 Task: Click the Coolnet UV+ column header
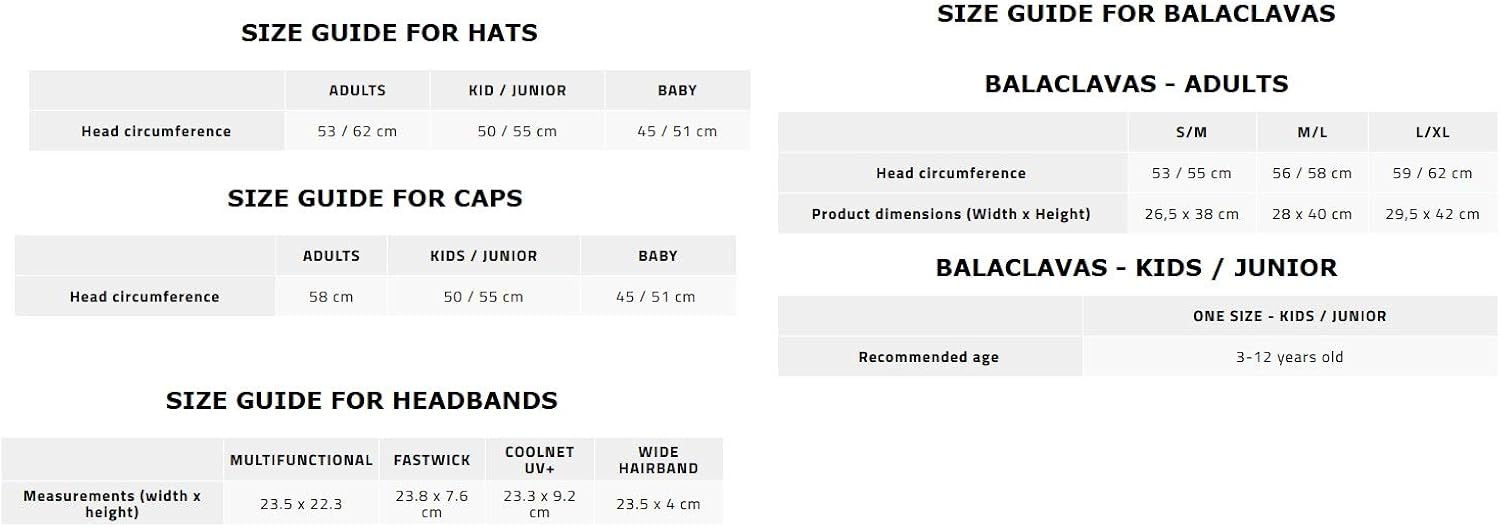[x=539, y=460]
